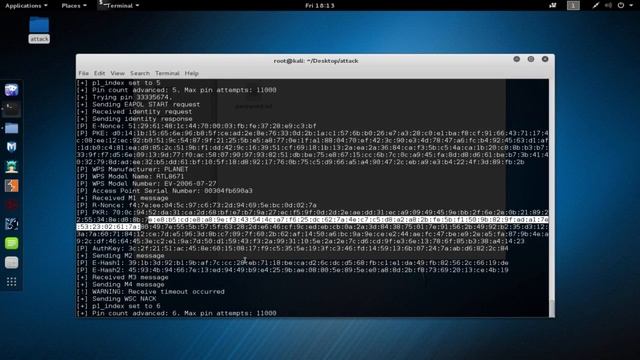Launch the BeEF dock icon

point(11,224)
